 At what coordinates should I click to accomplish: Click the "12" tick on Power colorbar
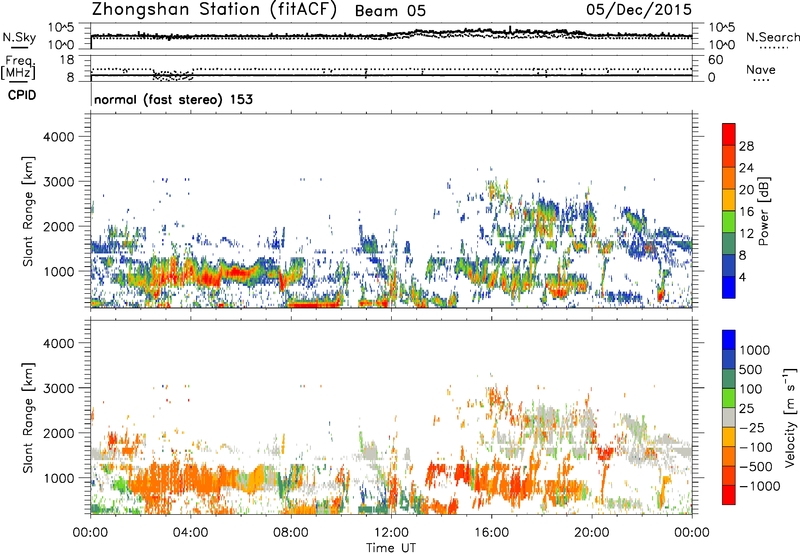(x=746, y=234)
